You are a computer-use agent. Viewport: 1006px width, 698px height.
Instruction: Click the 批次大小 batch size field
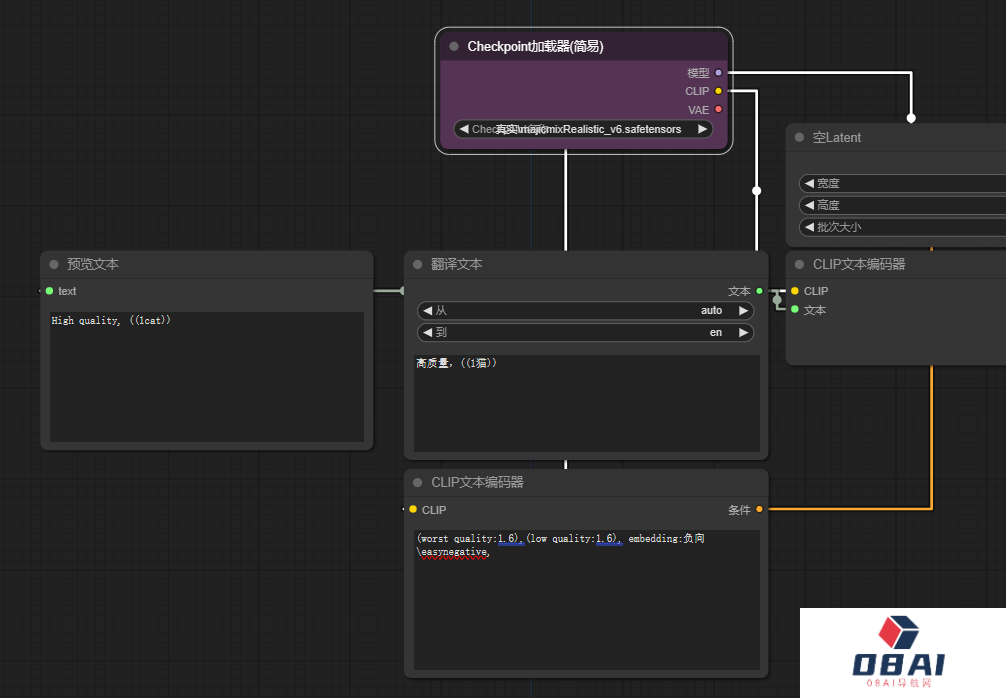coord(903,226)
